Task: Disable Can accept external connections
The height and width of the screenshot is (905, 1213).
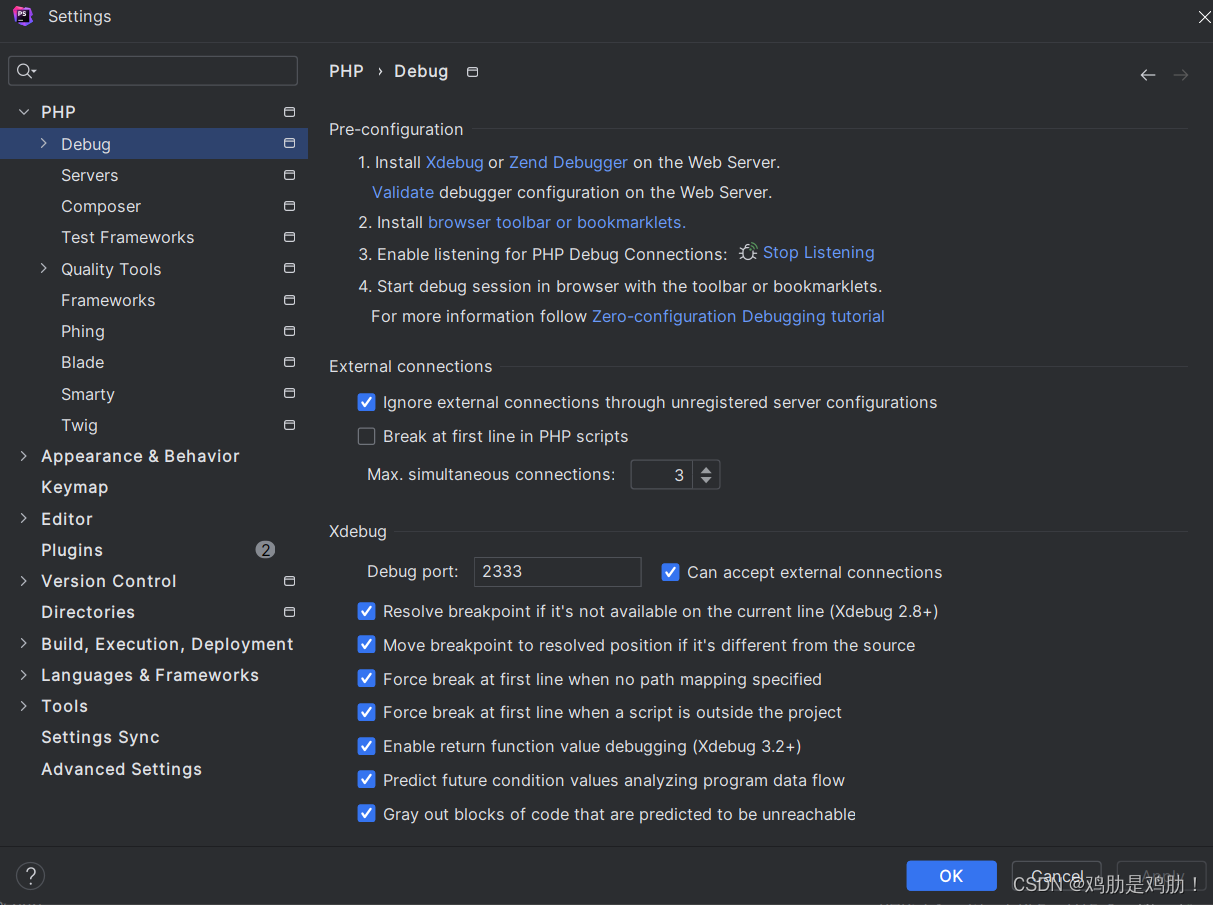Action: coord(670,572)
